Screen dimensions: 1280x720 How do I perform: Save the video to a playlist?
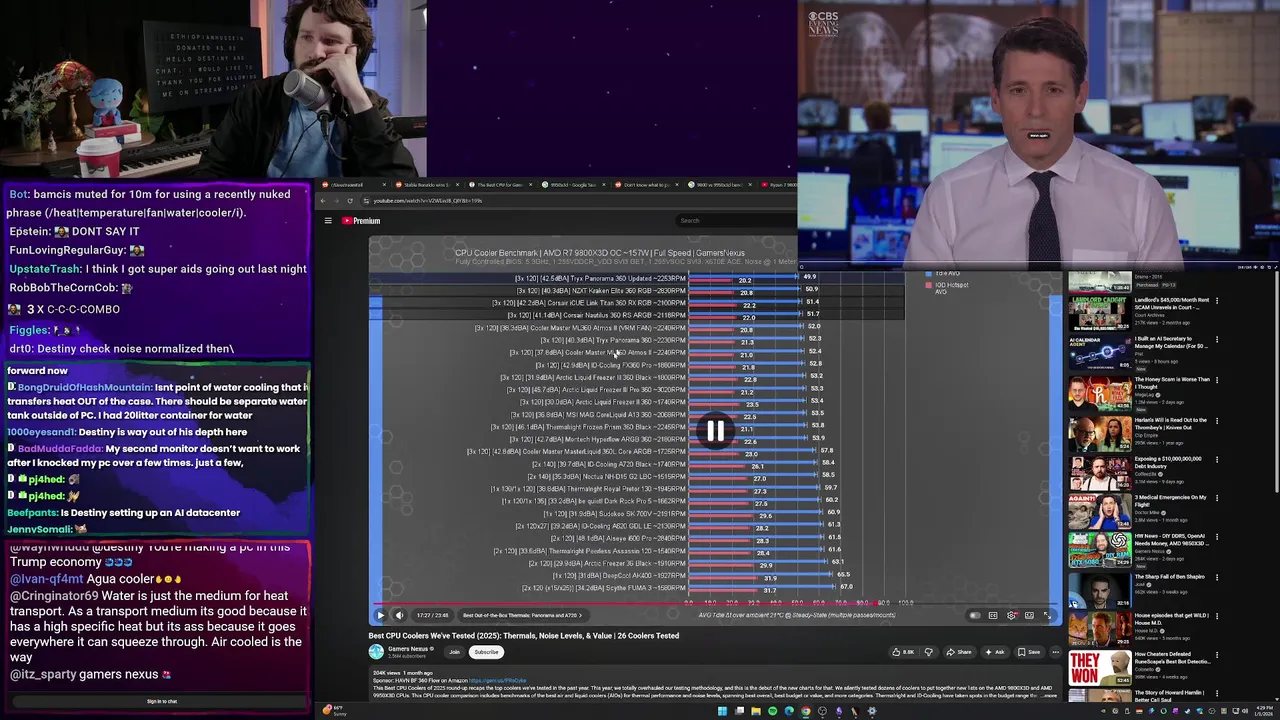click(x=1029, y=652)
